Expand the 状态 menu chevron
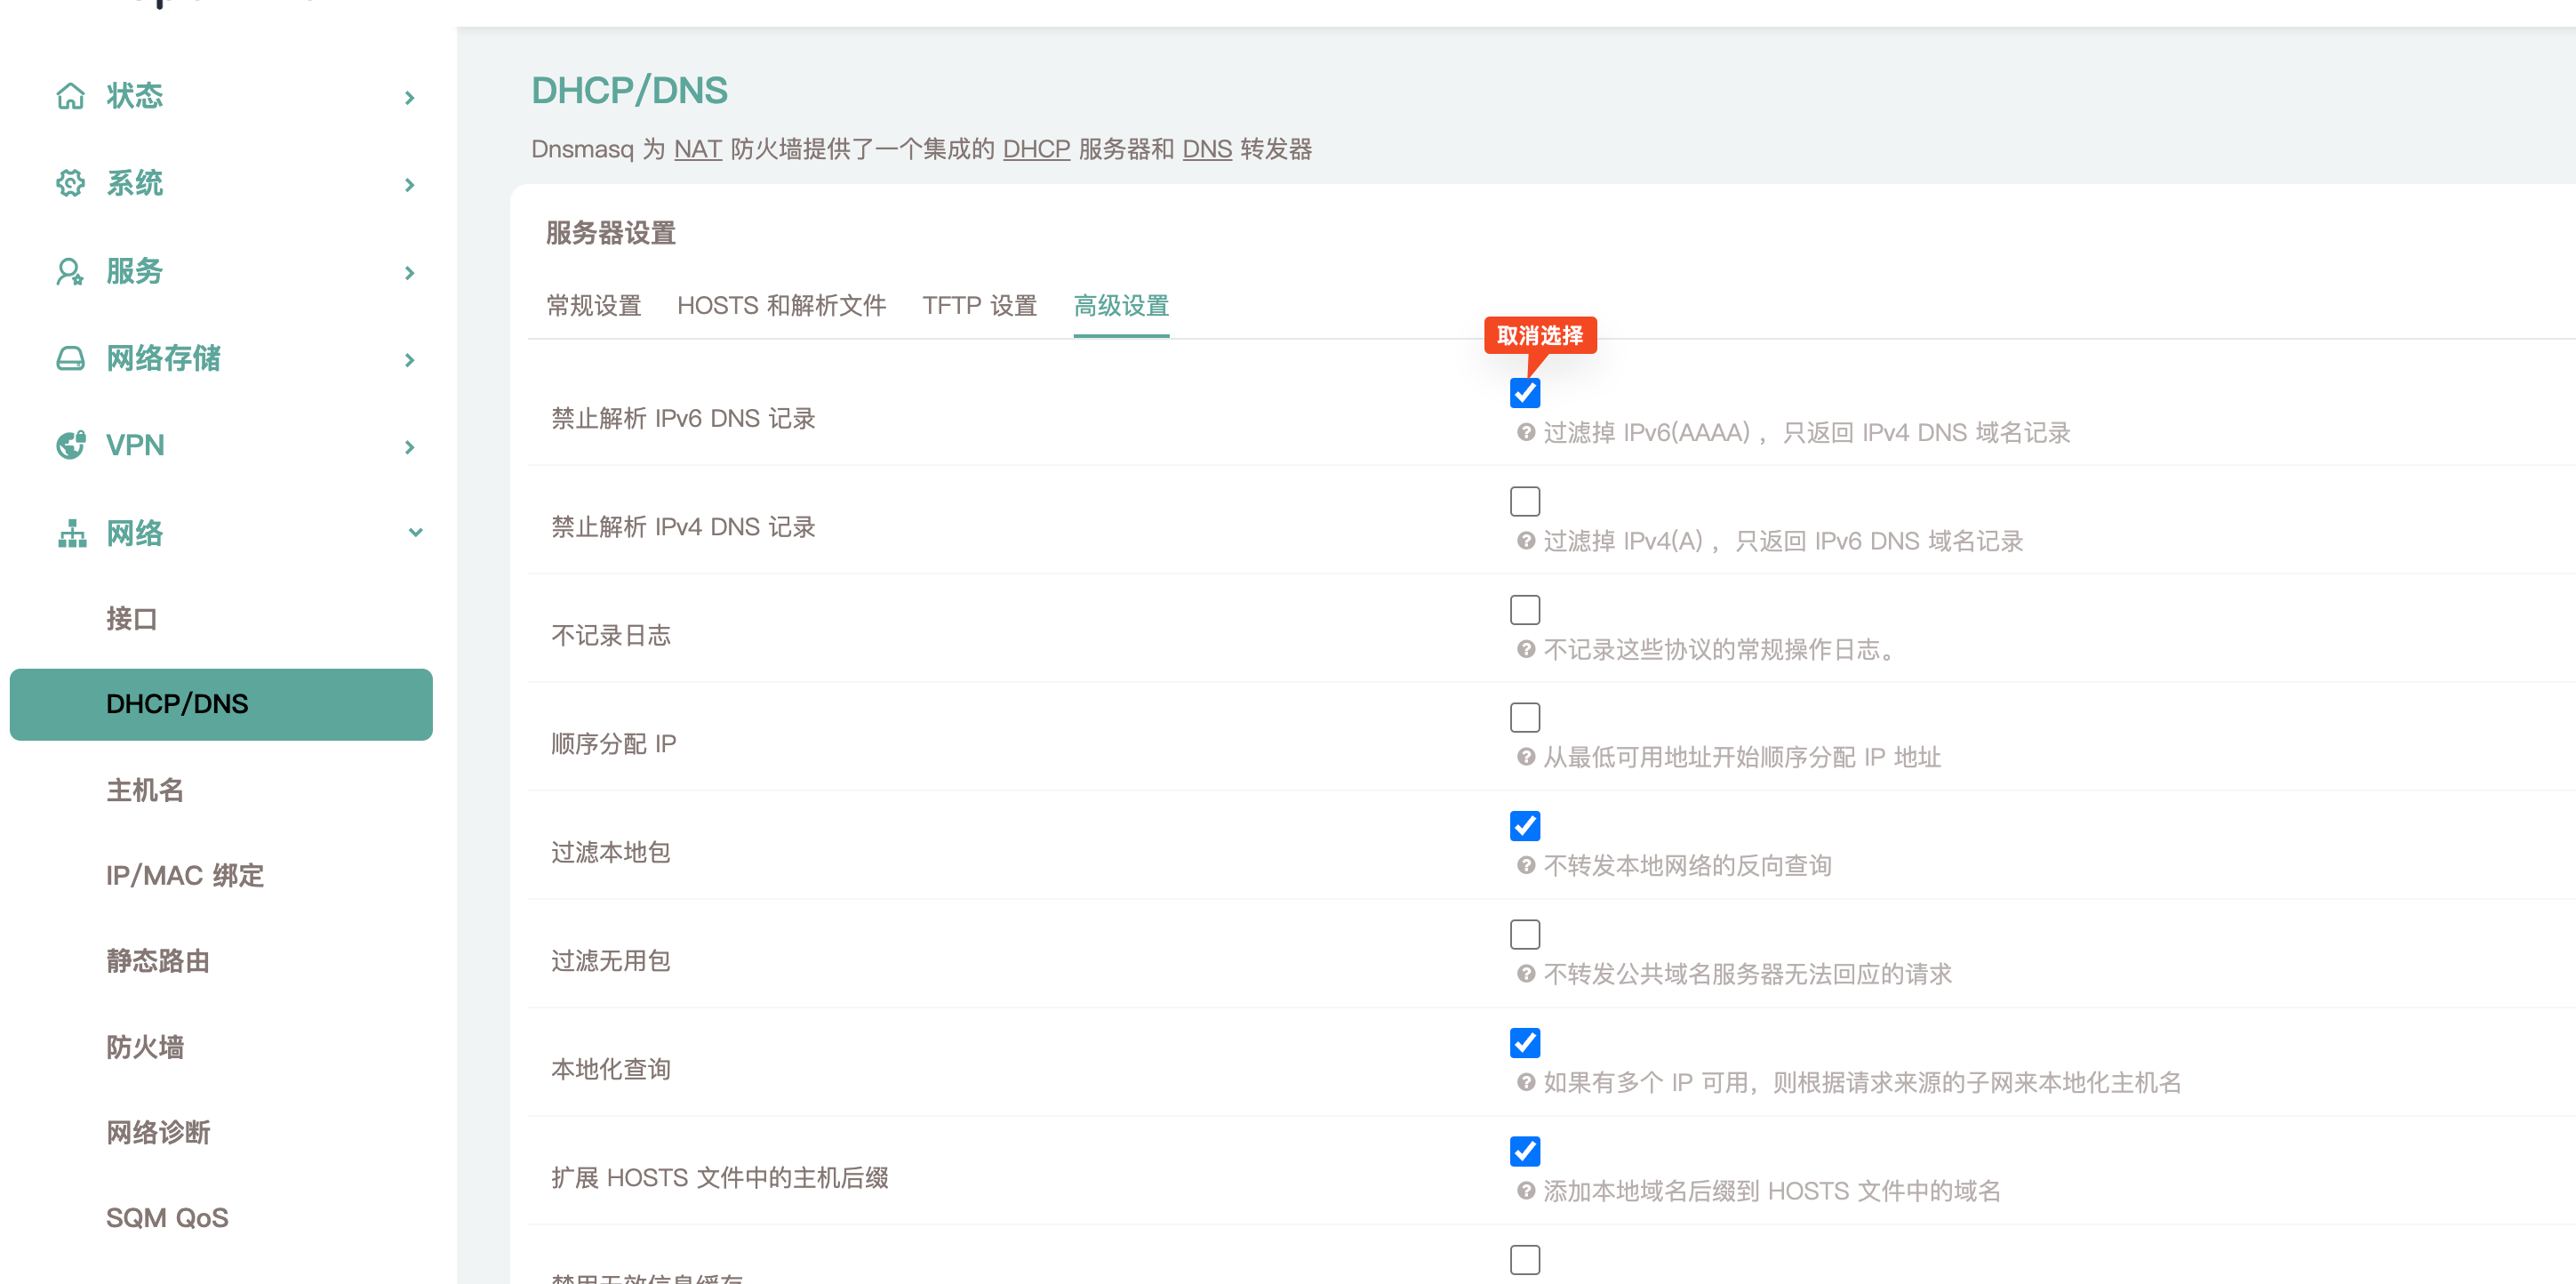 pos(409,97)
